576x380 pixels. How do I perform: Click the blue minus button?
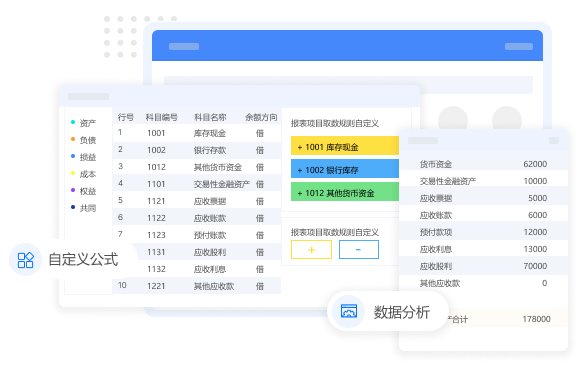359,250
